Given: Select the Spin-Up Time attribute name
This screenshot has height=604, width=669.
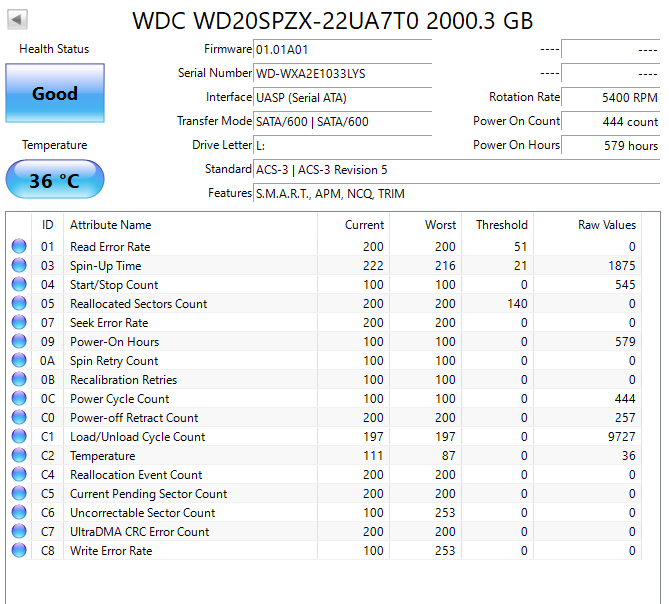Looking at the screenshot, I should coord(105,266).
